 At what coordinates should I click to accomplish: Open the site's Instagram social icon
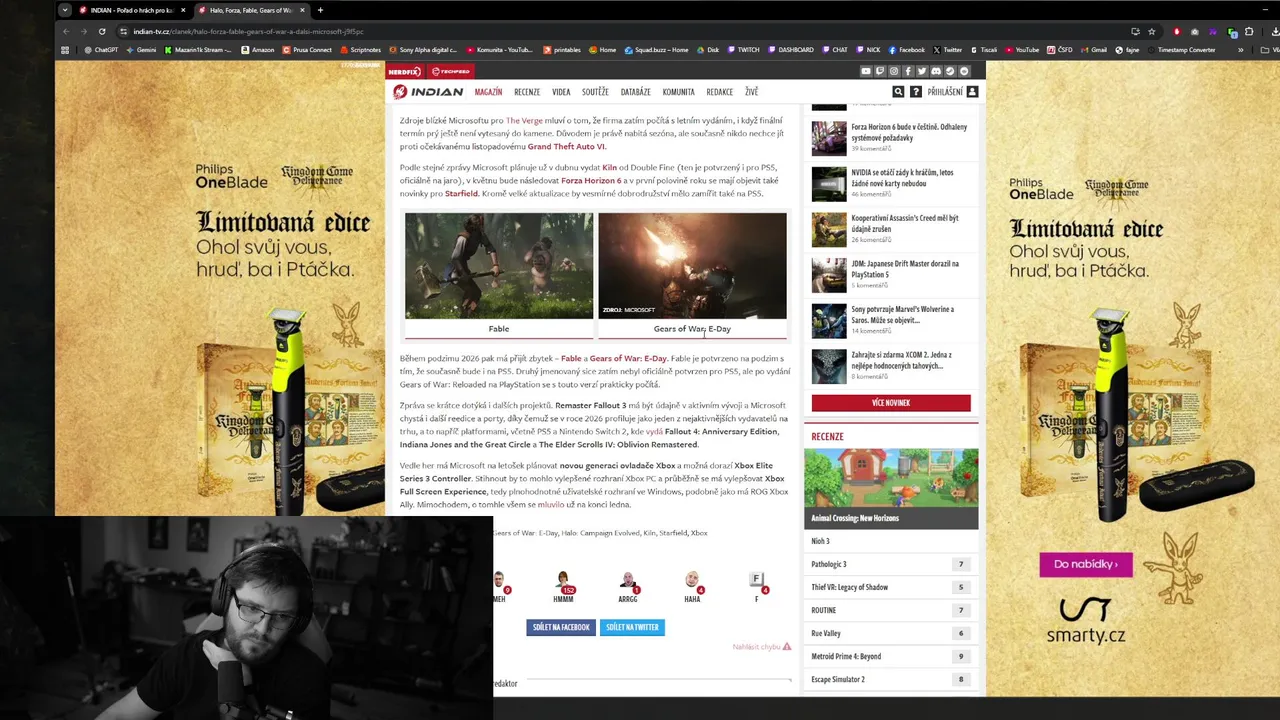(894, 71)
